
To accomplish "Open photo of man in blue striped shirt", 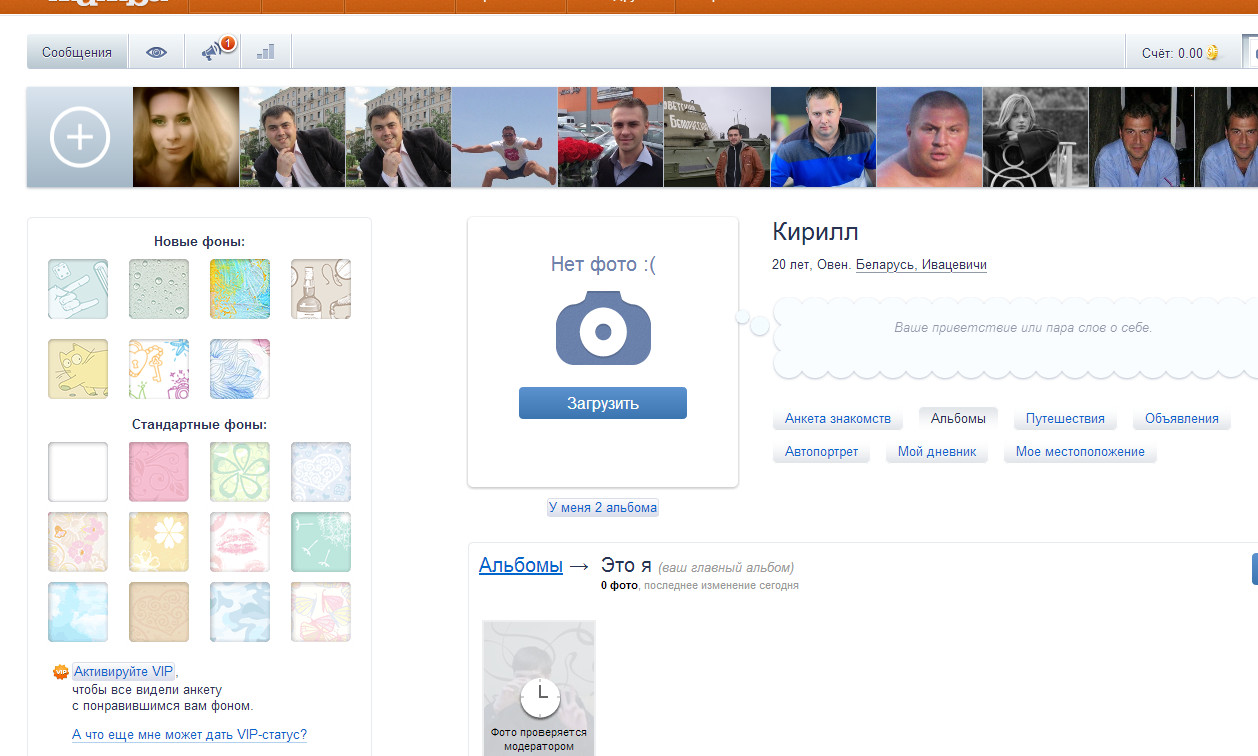I will coord(823,137).
